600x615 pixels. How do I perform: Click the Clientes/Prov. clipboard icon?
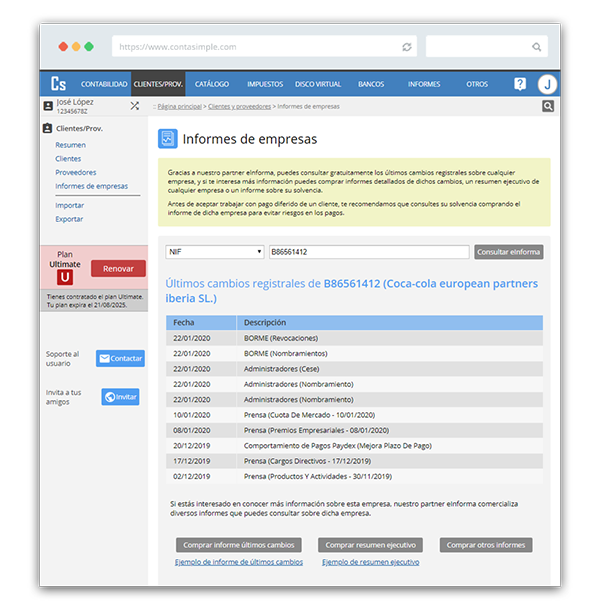47,128
